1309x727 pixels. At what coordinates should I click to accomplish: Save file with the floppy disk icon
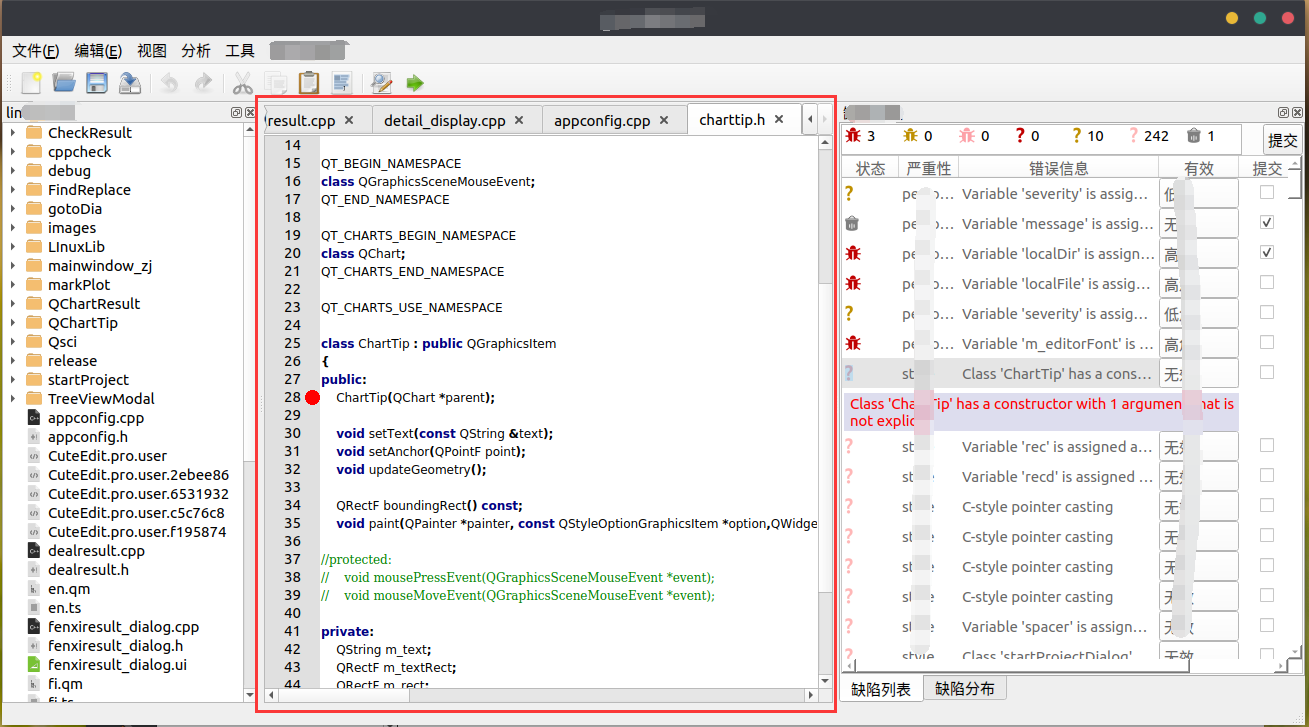point(97,83)
